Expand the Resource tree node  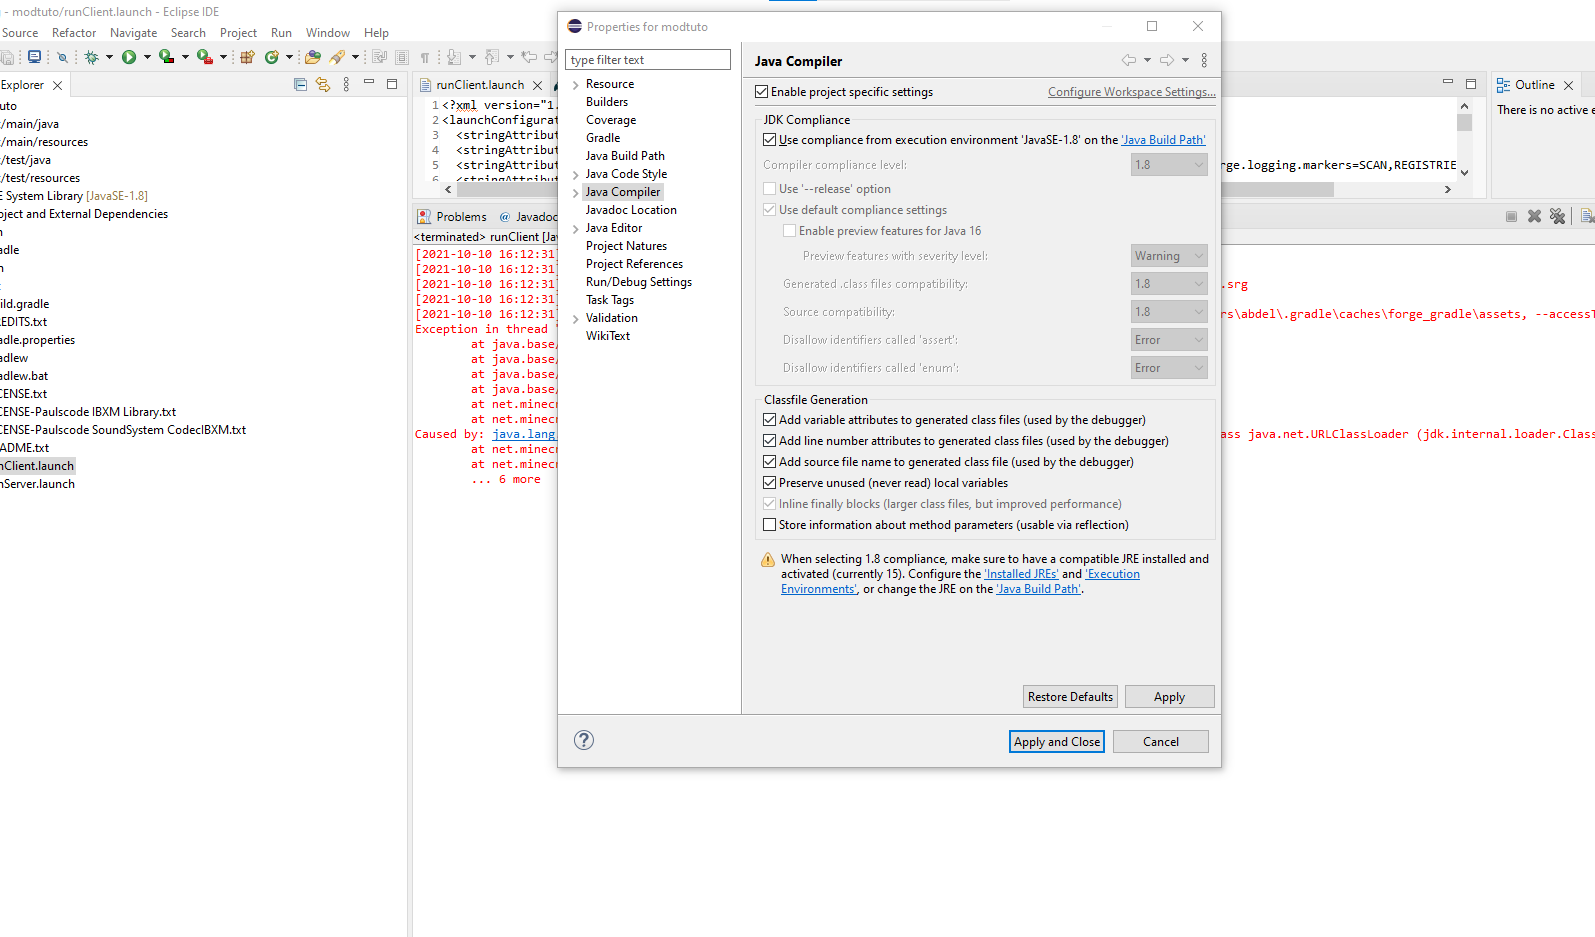click(576, 85)
